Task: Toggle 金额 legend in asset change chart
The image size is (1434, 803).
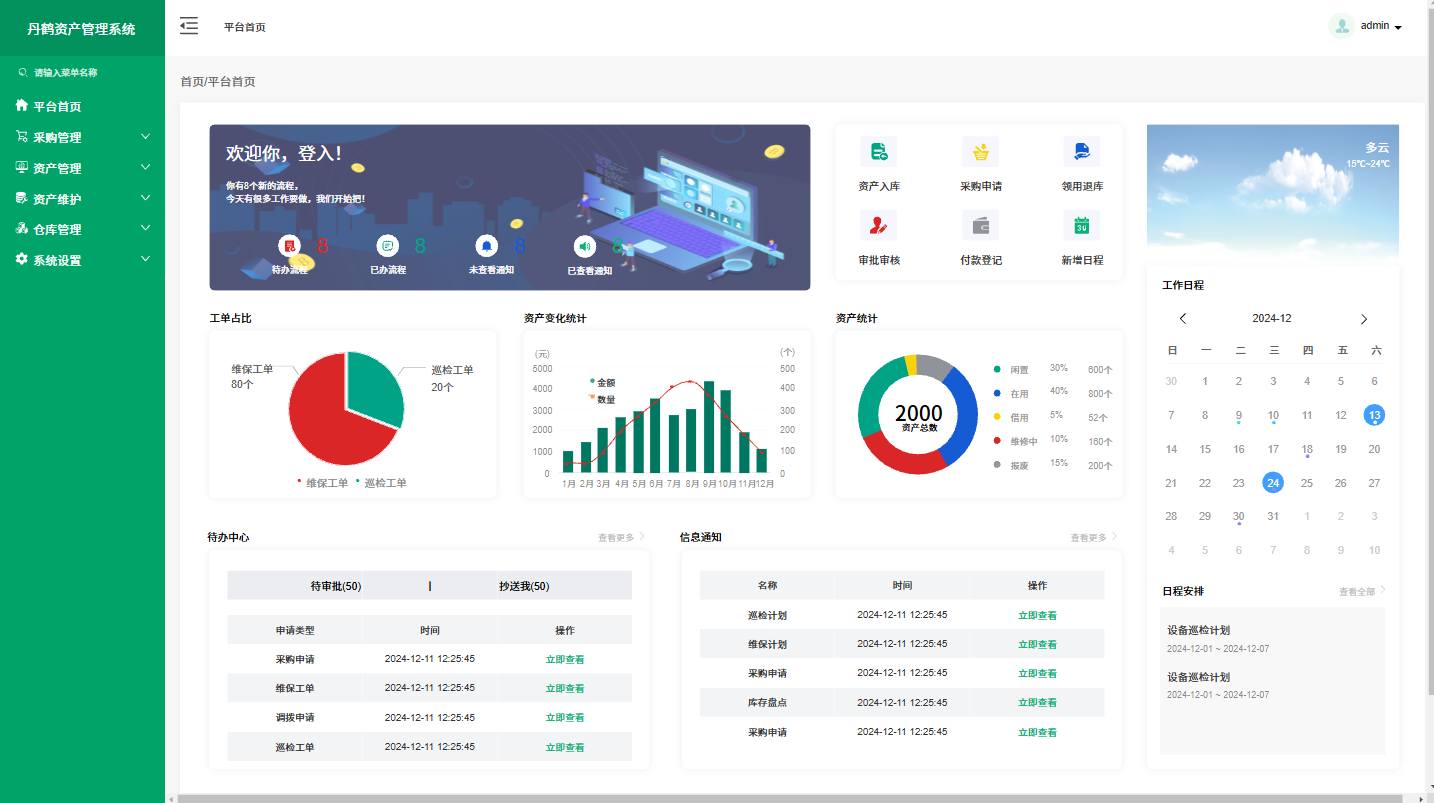Action: coord(604,382)
